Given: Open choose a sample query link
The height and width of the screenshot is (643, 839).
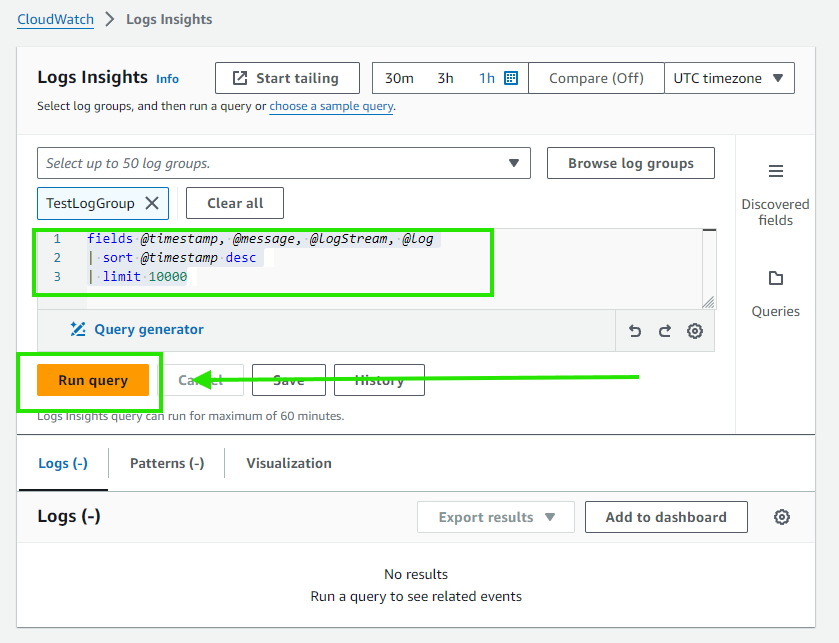Looking at the screenshot, I should [331, 105].
